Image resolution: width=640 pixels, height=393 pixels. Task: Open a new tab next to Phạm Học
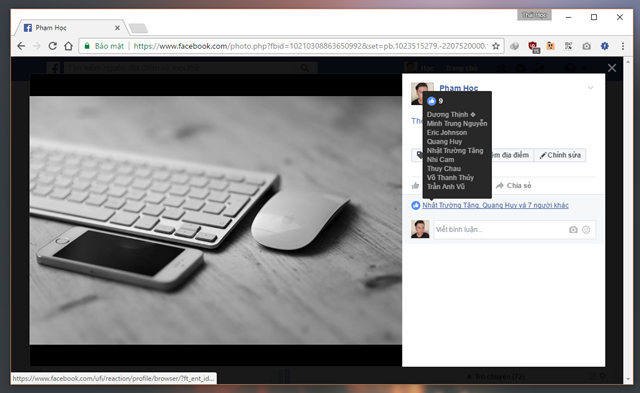[x=138, y=28]
